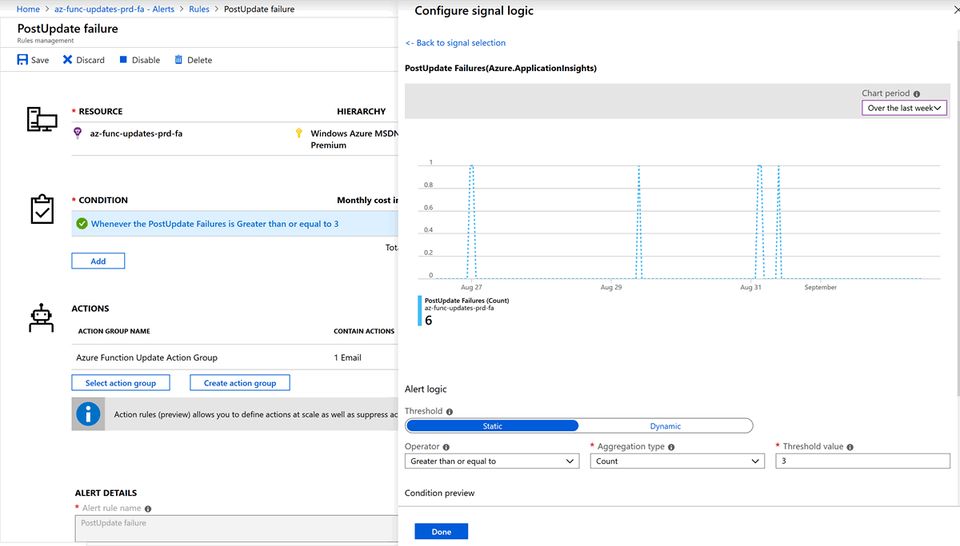Open Rules breadcrumb
Screen dimensions: 960x546
pyautogui.click(x=199, y=9)
